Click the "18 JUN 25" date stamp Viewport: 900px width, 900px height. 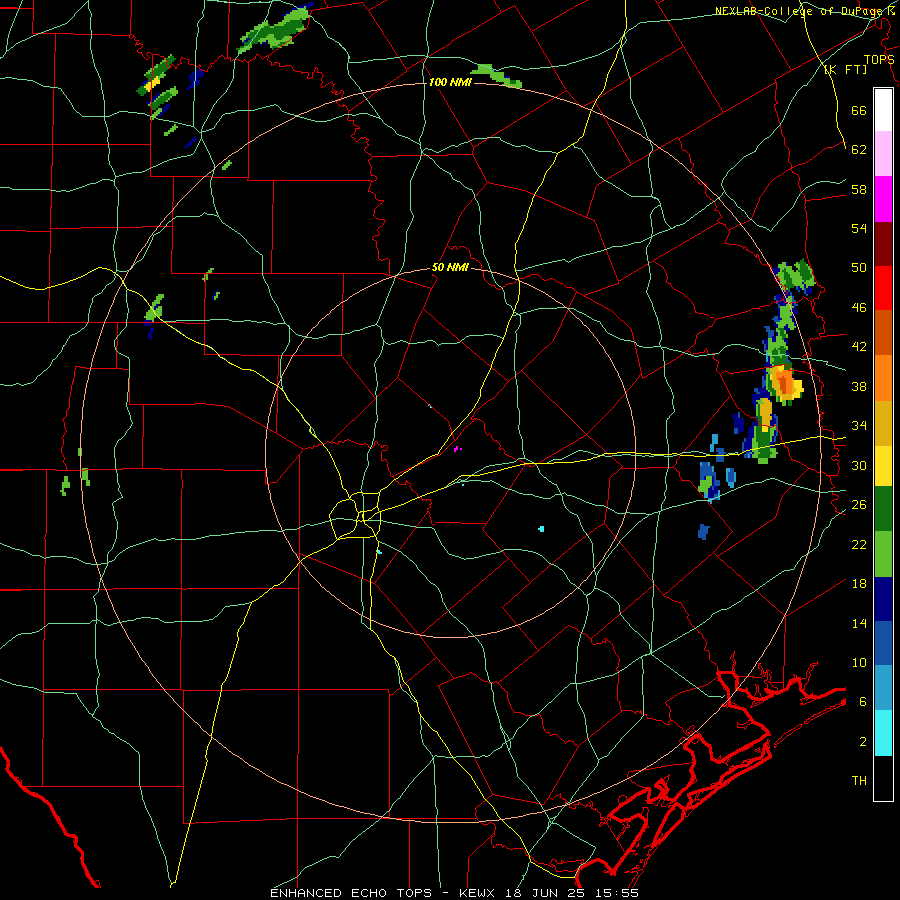tap(545, 893)
